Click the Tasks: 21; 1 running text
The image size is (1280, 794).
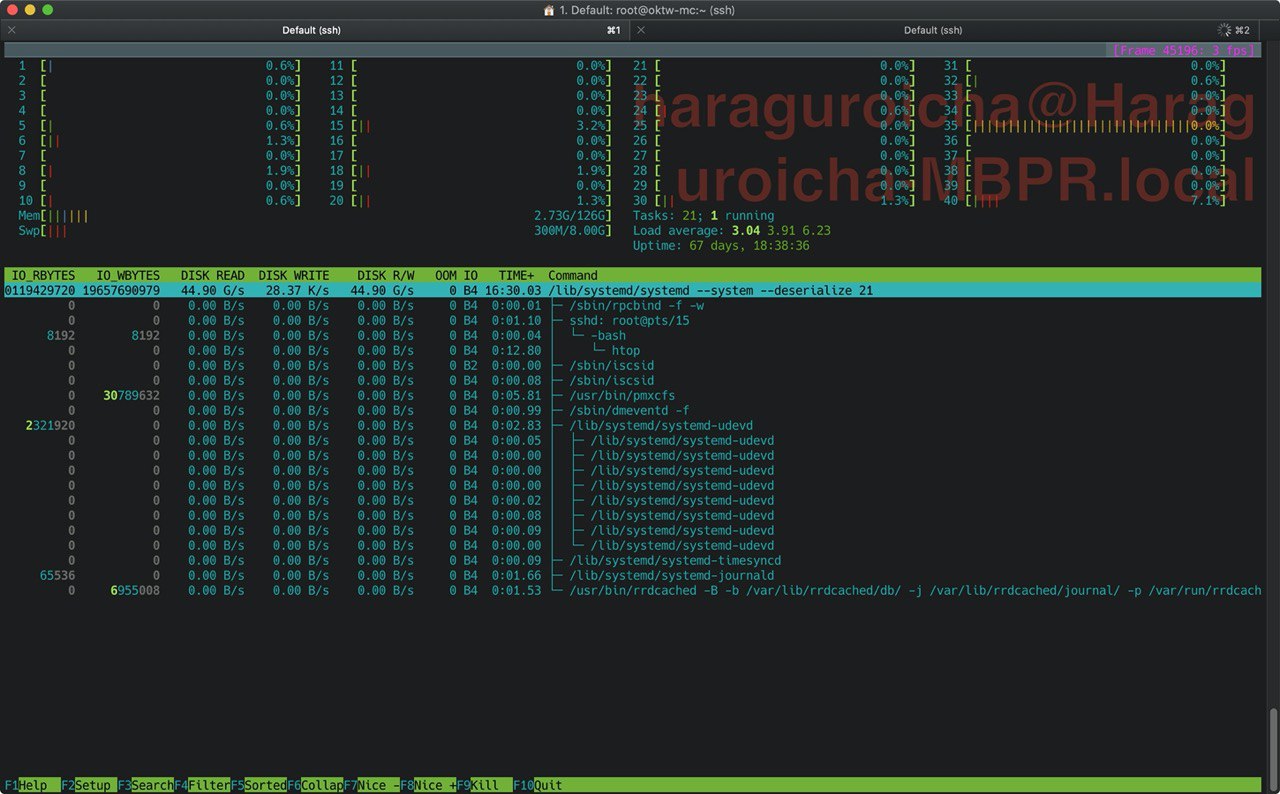(x=703, y=215)
